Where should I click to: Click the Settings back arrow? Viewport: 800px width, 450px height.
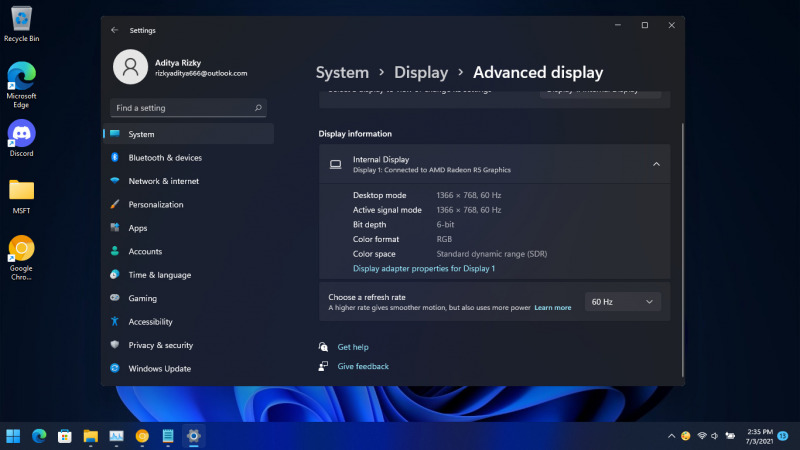coord(115,30)
